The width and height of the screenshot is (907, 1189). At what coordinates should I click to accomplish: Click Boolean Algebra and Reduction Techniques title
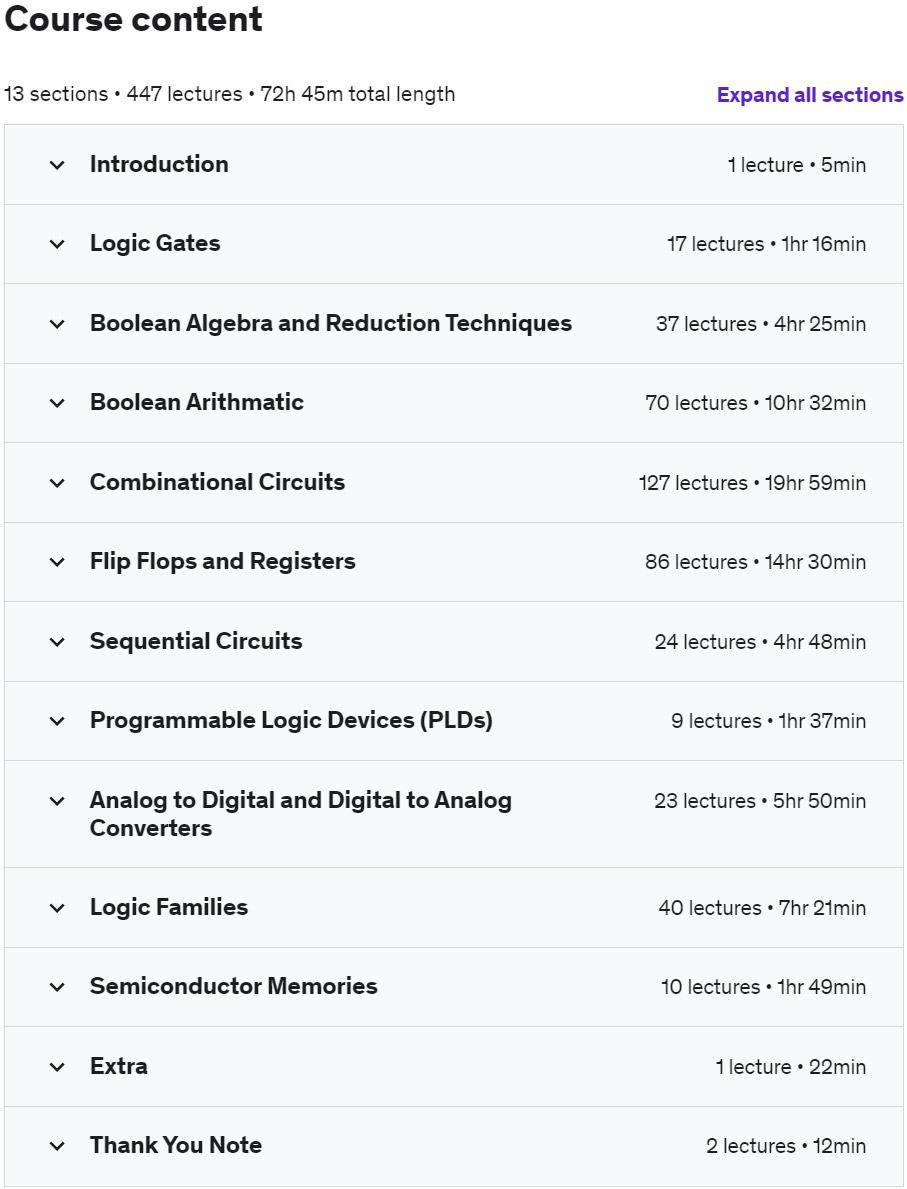pyautogui.click(x=330, y=323)
